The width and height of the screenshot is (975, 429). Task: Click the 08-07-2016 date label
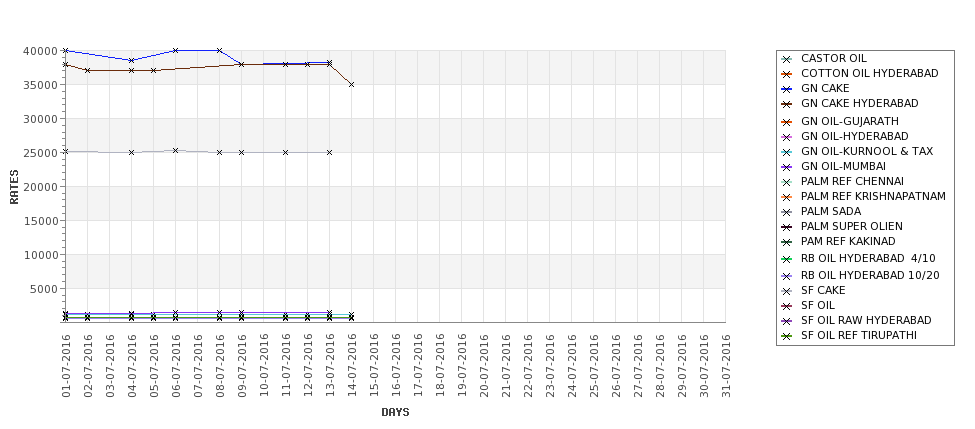click(220, 366)
